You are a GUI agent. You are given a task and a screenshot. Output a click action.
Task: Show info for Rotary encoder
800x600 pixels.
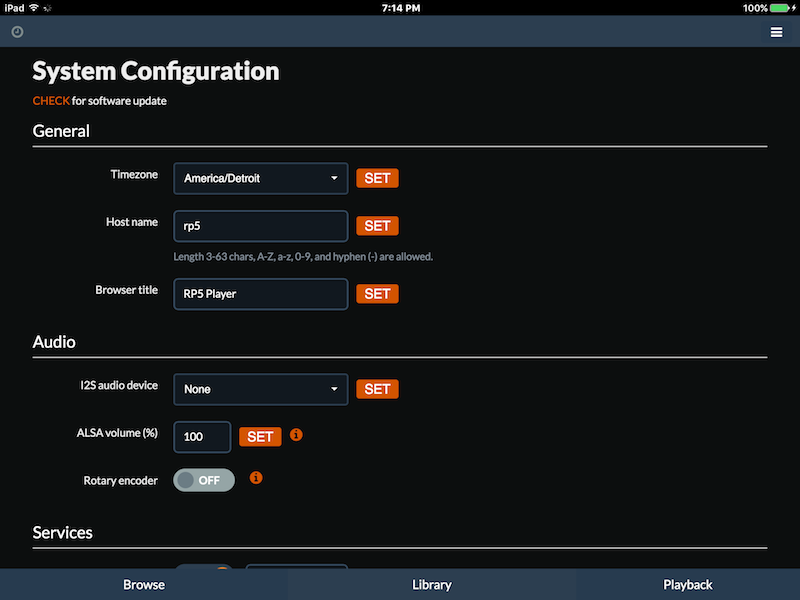click(256, 478)
